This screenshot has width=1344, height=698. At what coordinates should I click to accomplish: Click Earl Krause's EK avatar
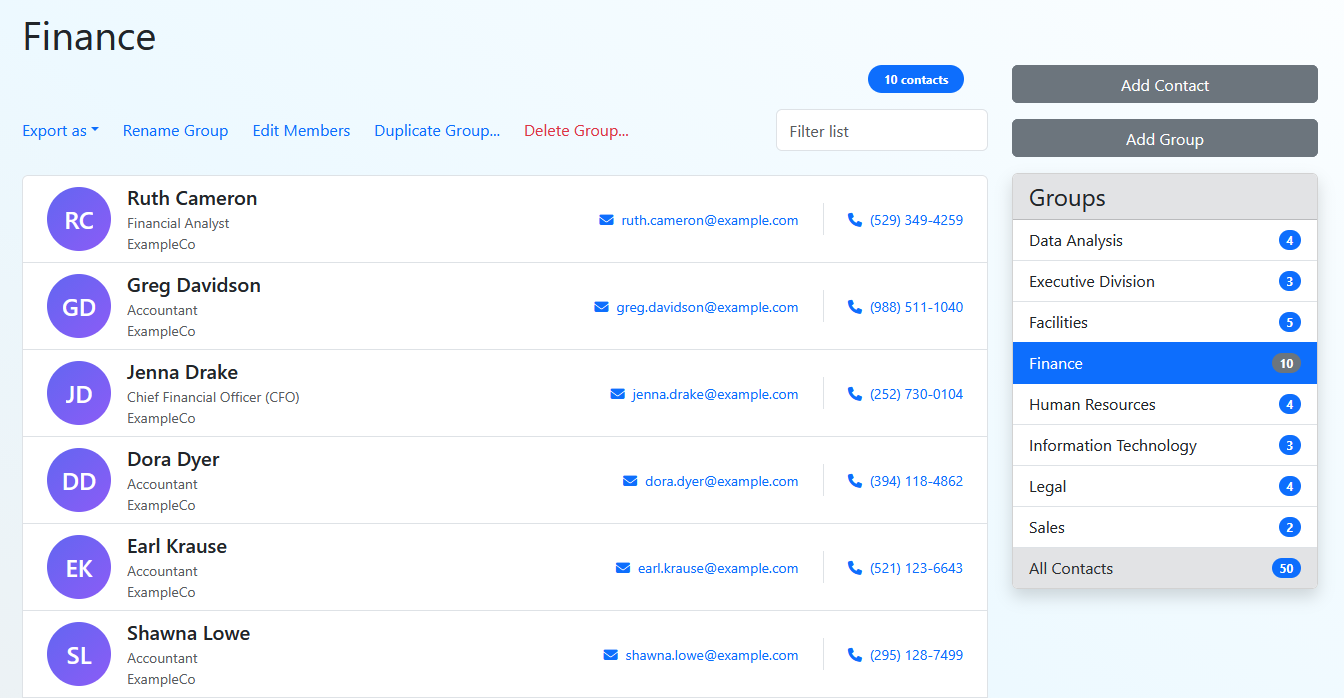(79, 567)
